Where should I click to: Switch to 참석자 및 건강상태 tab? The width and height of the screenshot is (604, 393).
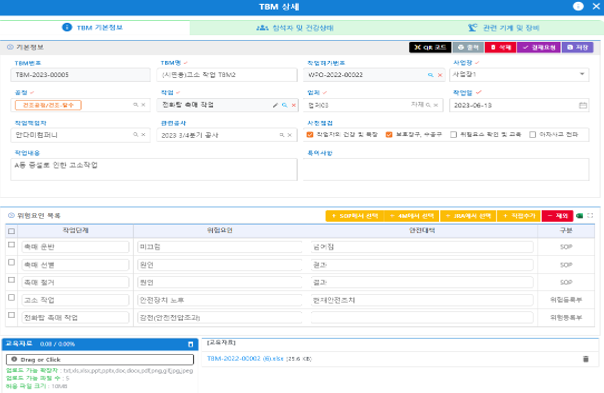[x=295, y=28]
